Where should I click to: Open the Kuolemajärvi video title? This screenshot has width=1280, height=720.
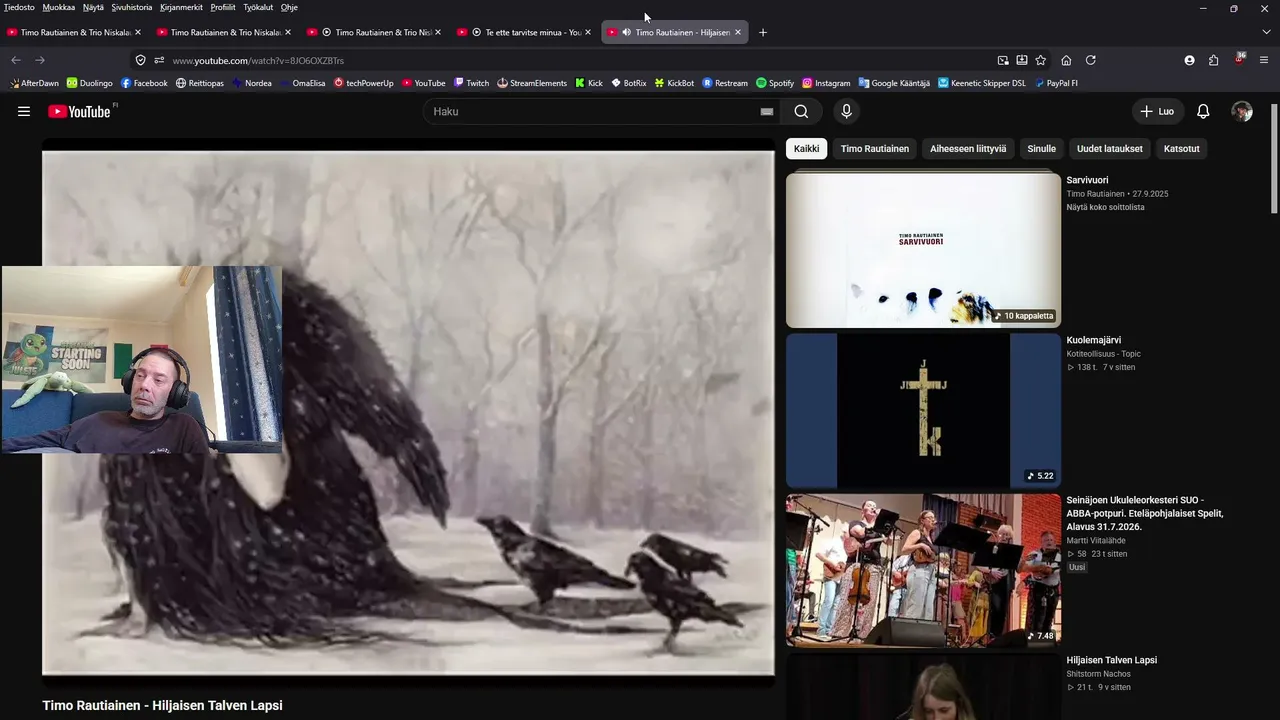point(1093,340)
